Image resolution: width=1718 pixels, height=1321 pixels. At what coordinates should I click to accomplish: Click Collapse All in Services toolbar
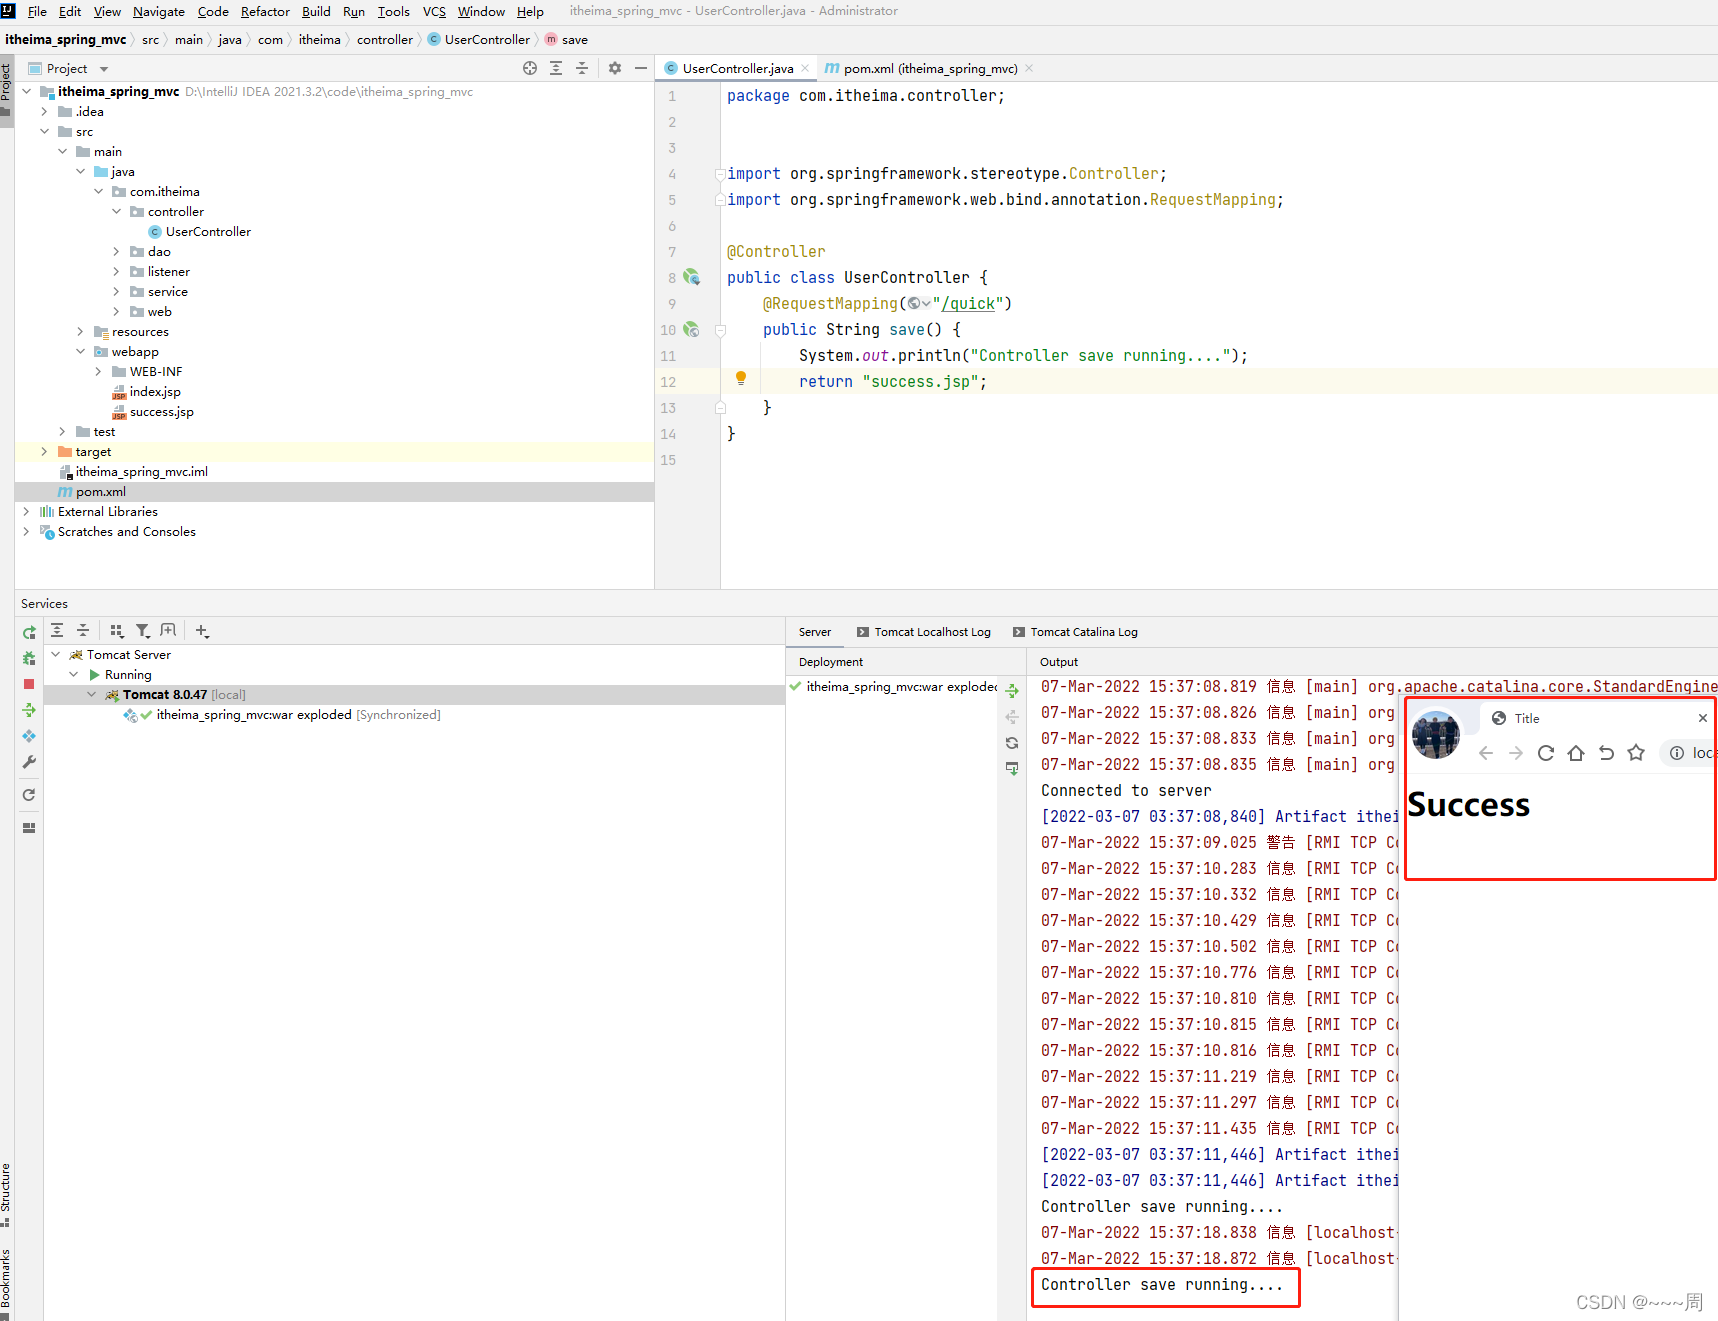[83, 630]
